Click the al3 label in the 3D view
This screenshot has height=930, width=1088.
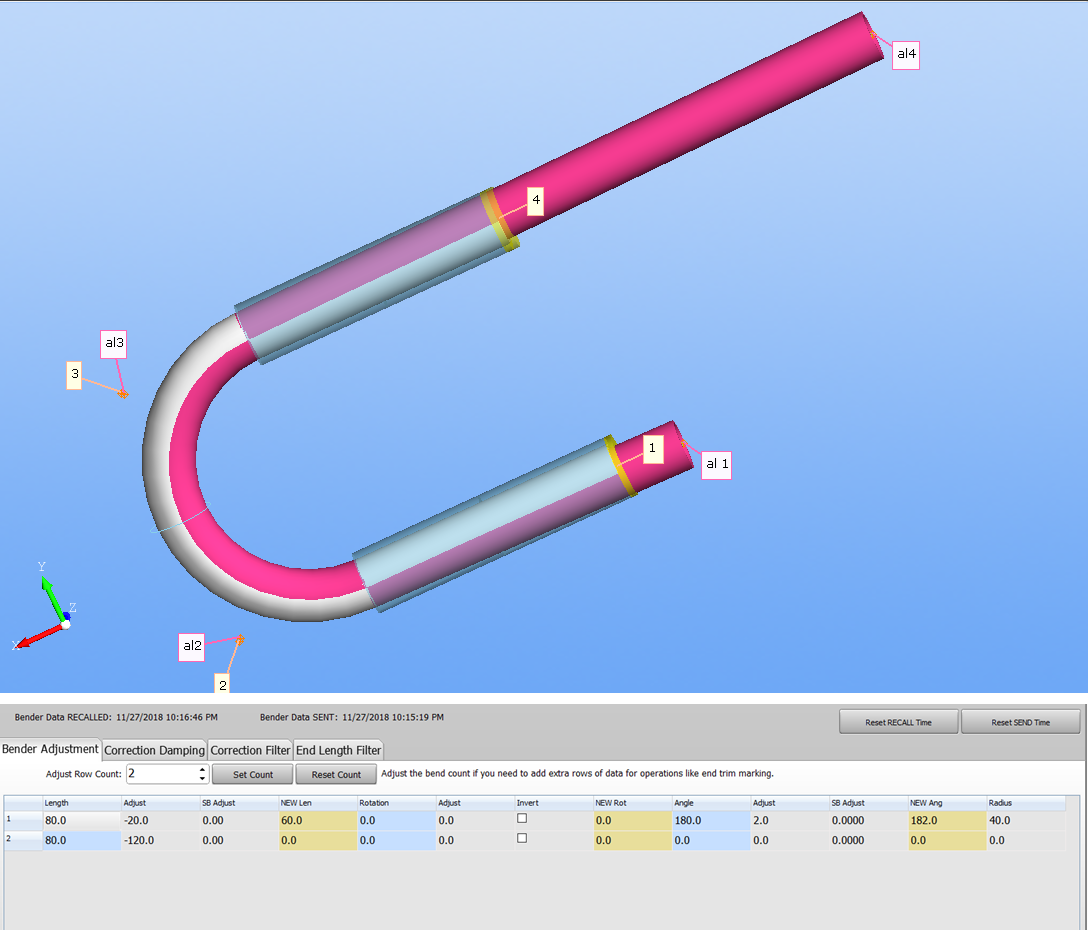coord(115,343)
